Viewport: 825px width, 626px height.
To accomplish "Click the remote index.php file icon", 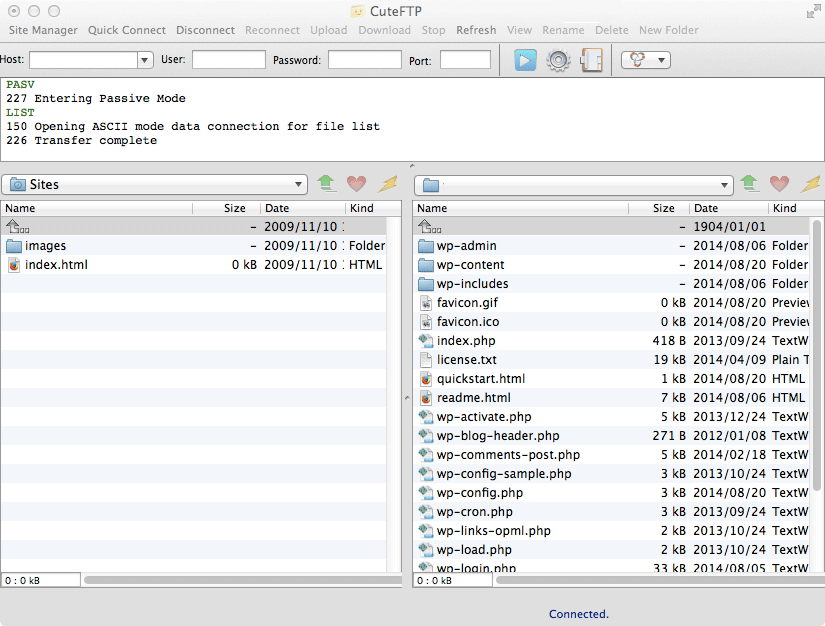I will 426,341.
